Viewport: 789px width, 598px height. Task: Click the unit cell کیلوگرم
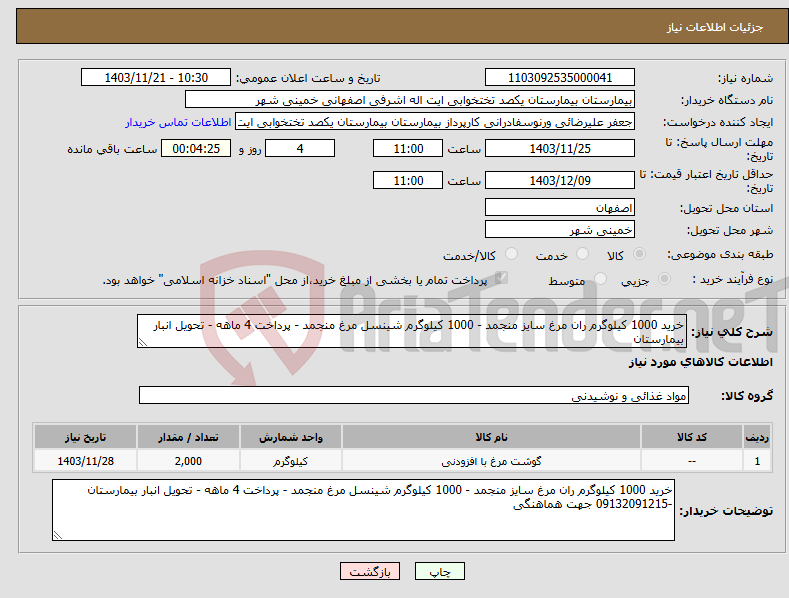[291, 461]
